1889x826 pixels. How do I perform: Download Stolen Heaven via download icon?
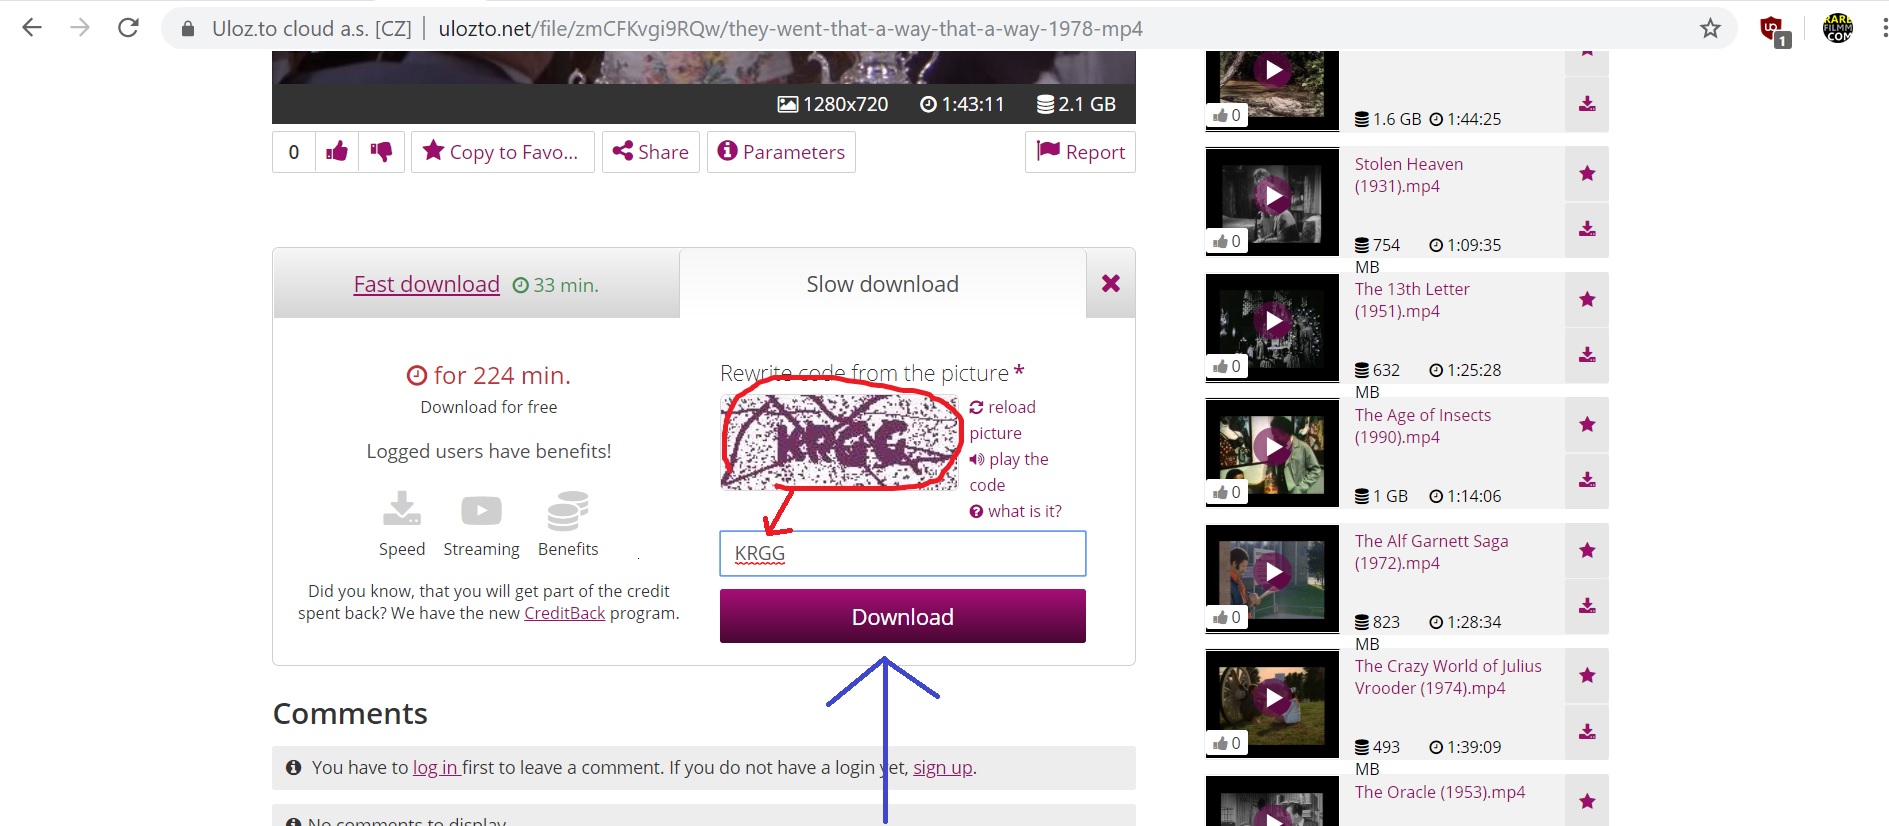point(1587,229)
